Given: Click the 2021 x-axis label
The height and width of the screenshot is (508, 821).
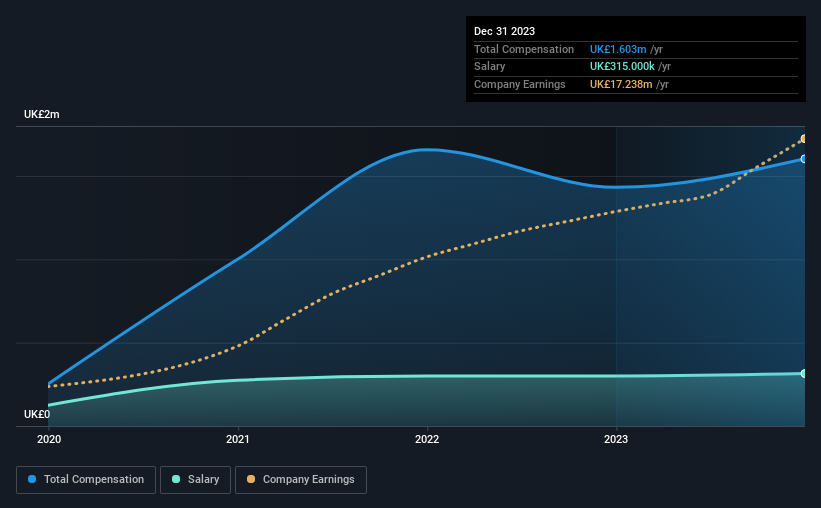Looking at the screenshot, I should click(238, 439).
